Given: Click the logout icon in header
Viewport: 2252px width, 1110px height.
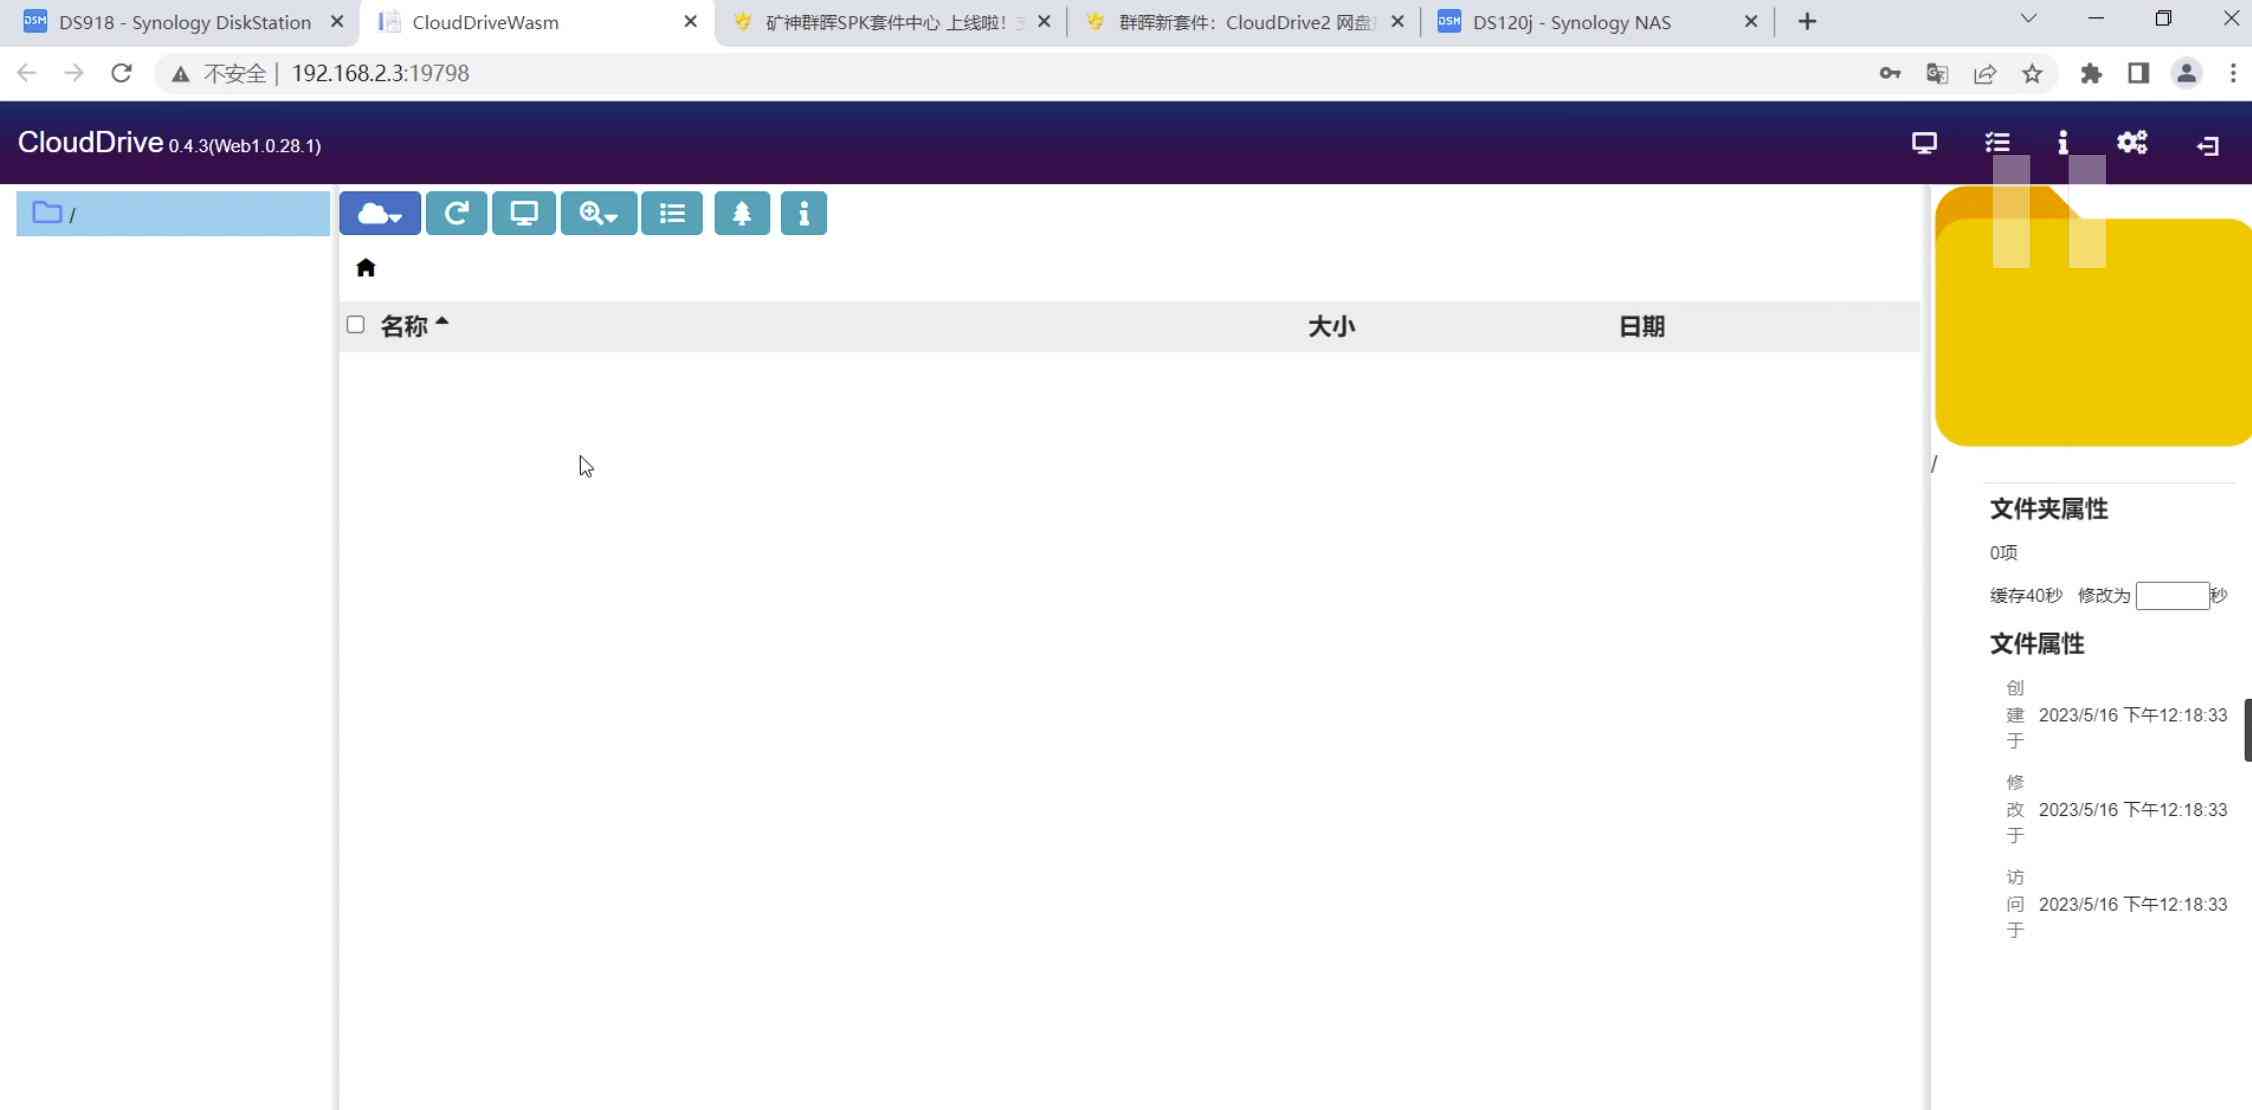Looking at the screenshot, I should [x=2208, y=146].
